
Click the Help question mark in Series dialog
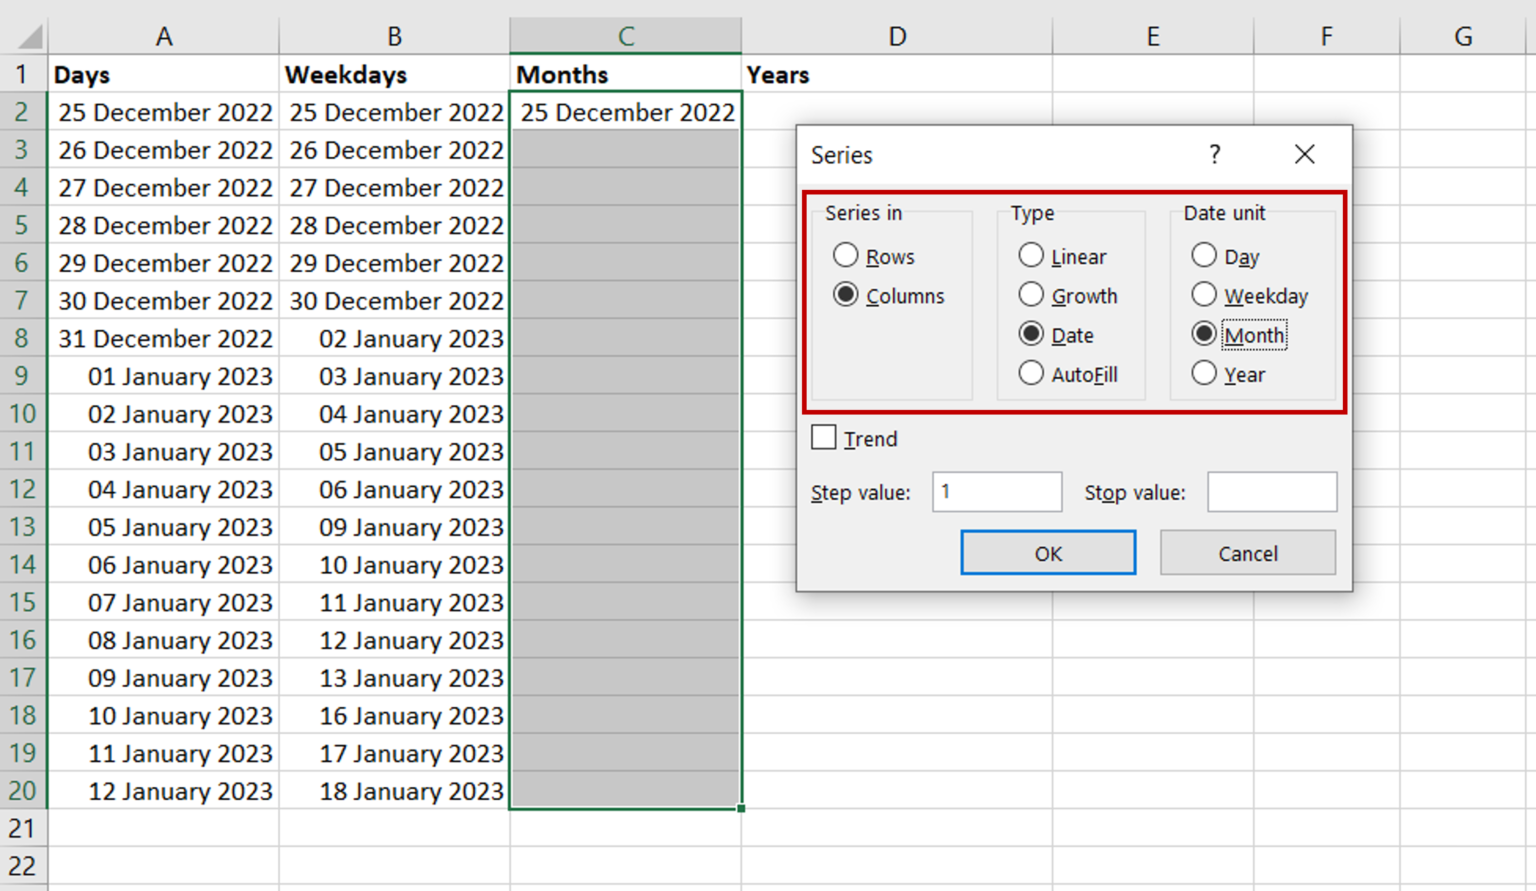click(1214, 154)
